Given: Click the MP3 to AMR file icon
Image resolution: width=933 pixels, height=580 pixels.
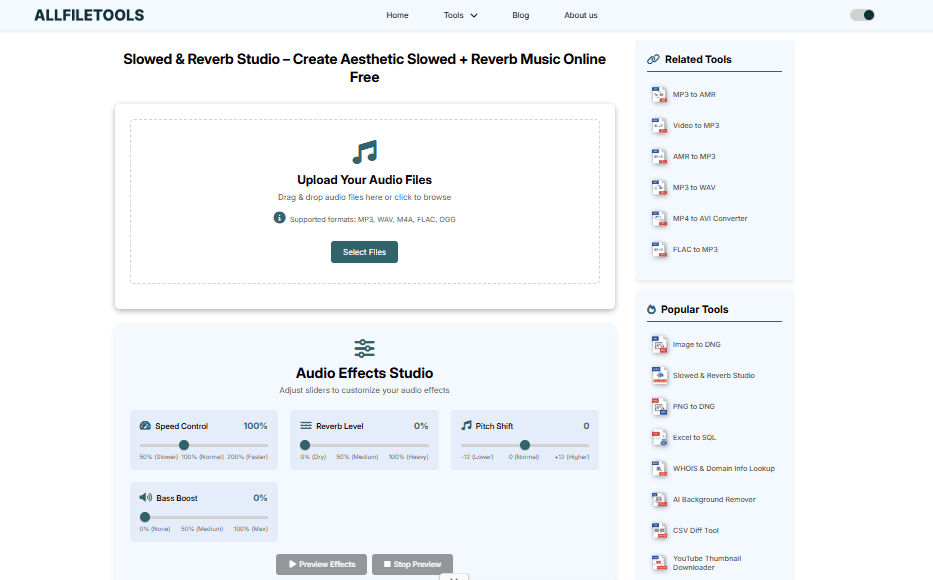Looking at the screenshot, I should [x=659, y=95].
